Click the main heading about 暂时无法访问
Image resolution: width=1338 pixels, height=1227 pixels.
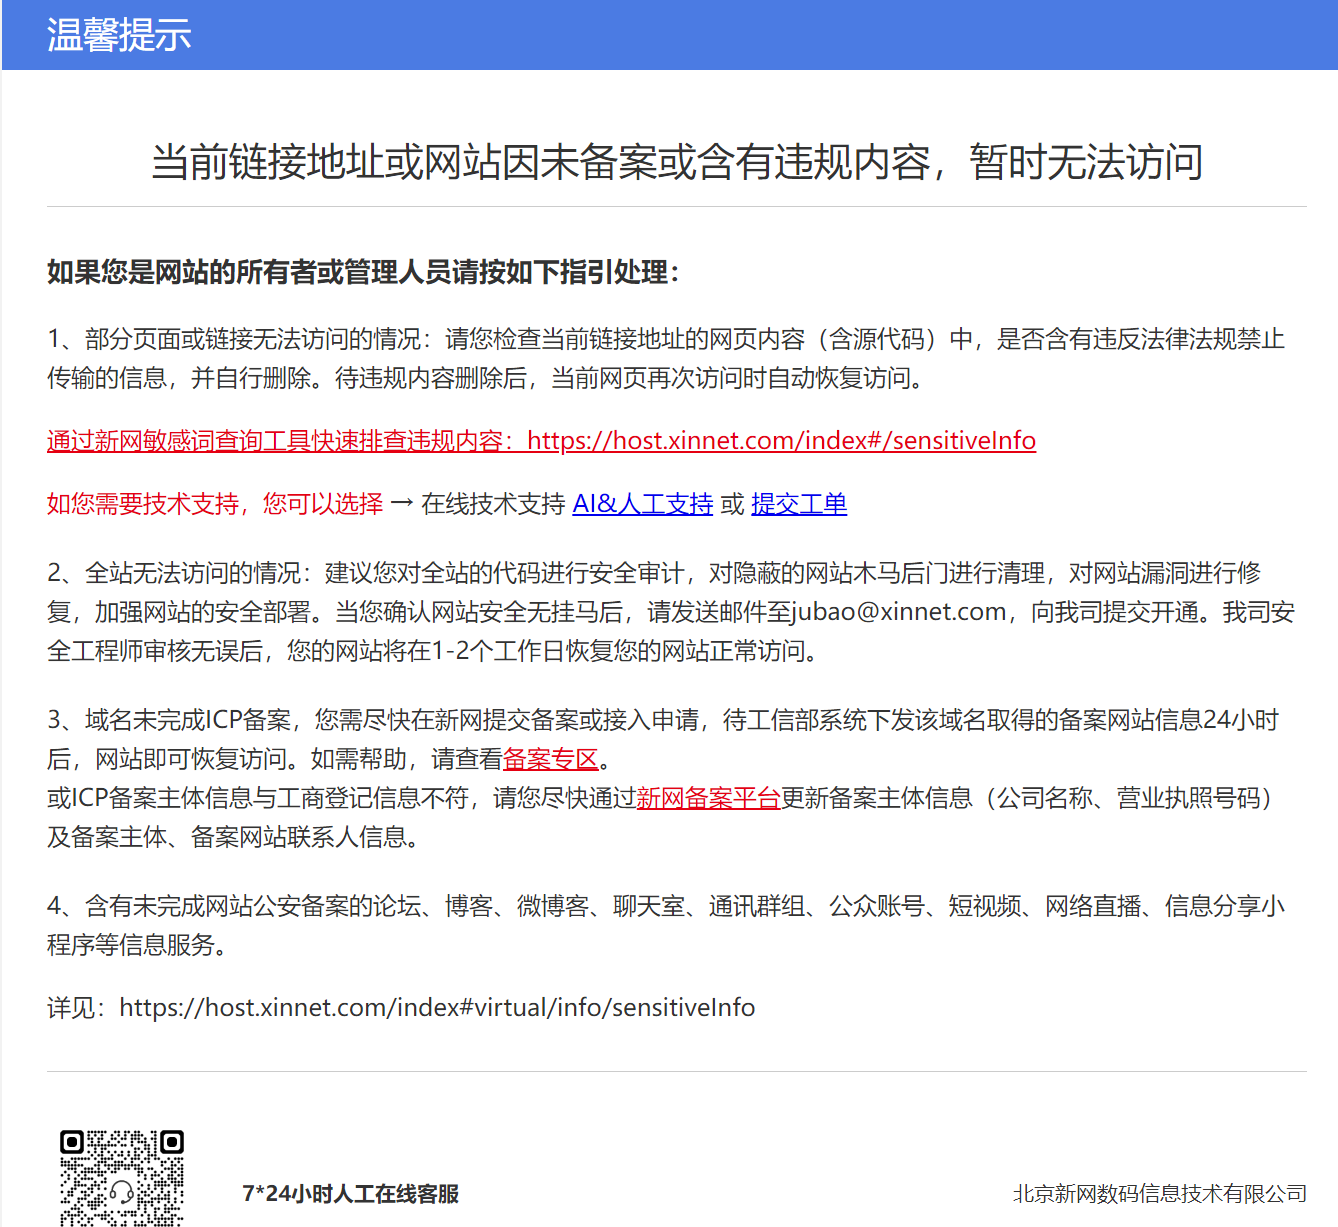(x=676, y=162)
